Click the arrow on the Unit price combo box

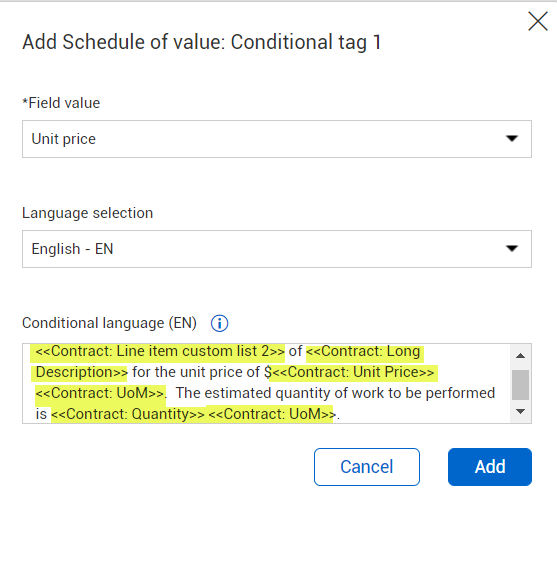point(512,139)
